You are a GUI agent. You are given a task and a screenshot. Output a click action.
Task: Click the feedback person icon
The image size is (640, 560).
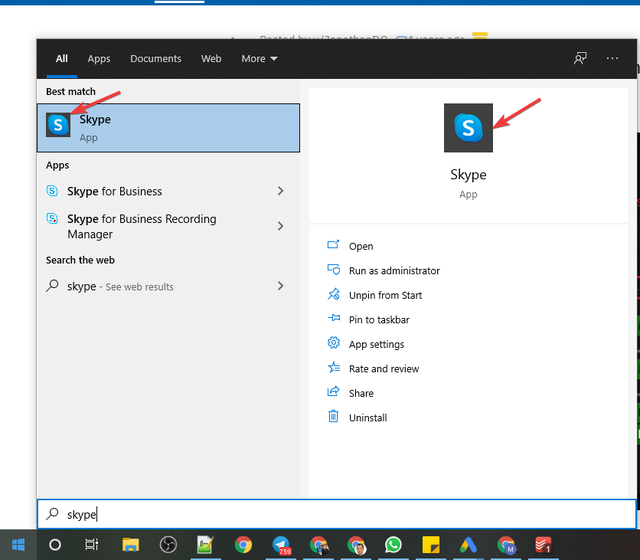pos(580,58)
